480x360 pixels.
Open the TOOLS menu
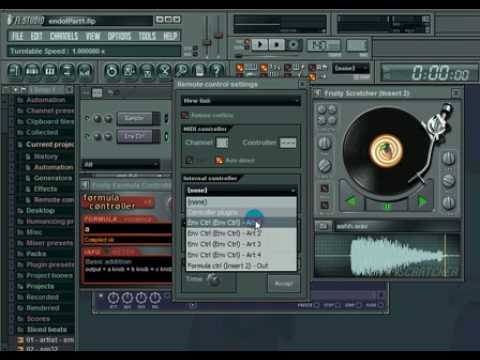(x=147, y=36)
